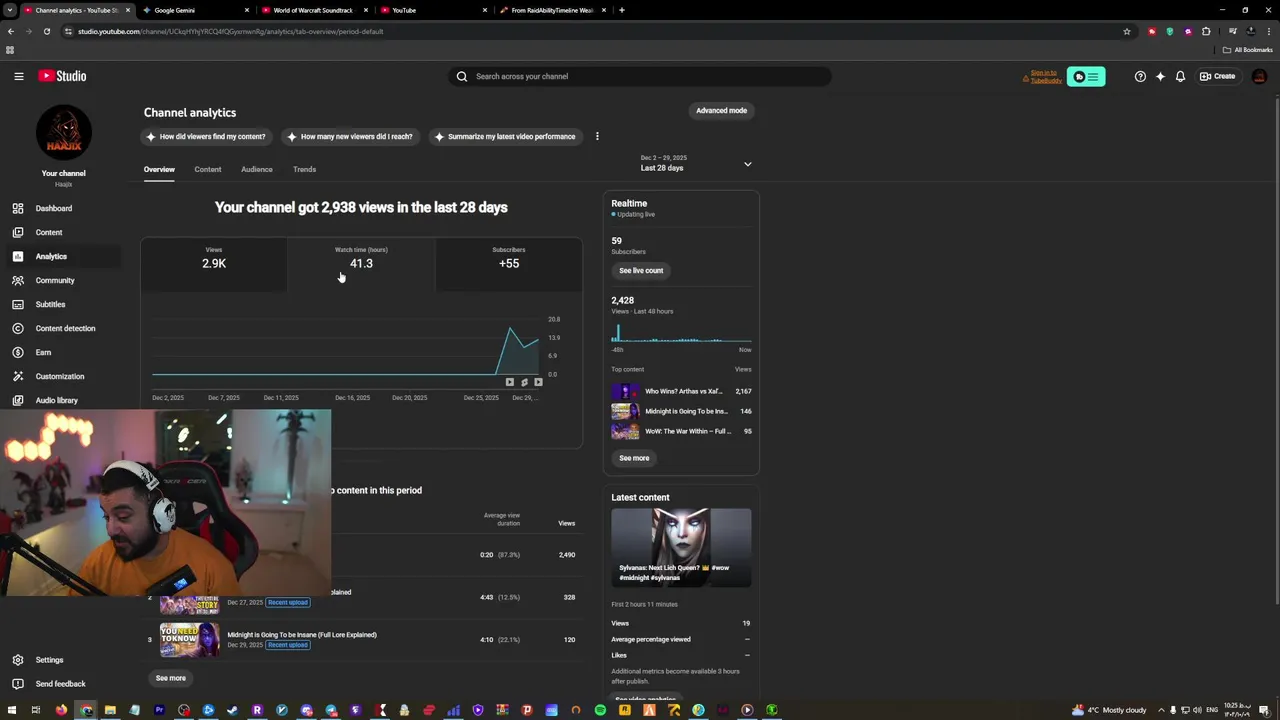
Task: Switch to the YouTube browser tab
Action: click(433, 10)
